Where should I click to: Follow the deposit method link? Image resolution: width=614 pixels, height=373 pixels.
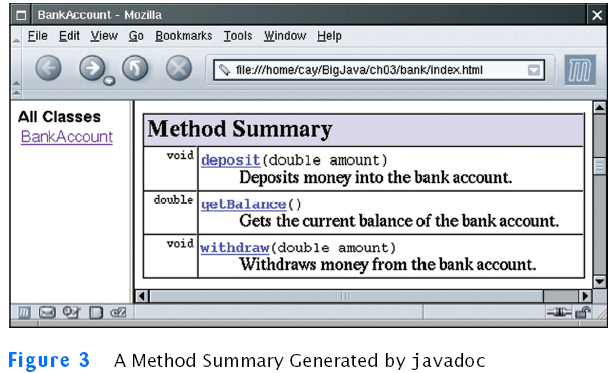[231, 160]
